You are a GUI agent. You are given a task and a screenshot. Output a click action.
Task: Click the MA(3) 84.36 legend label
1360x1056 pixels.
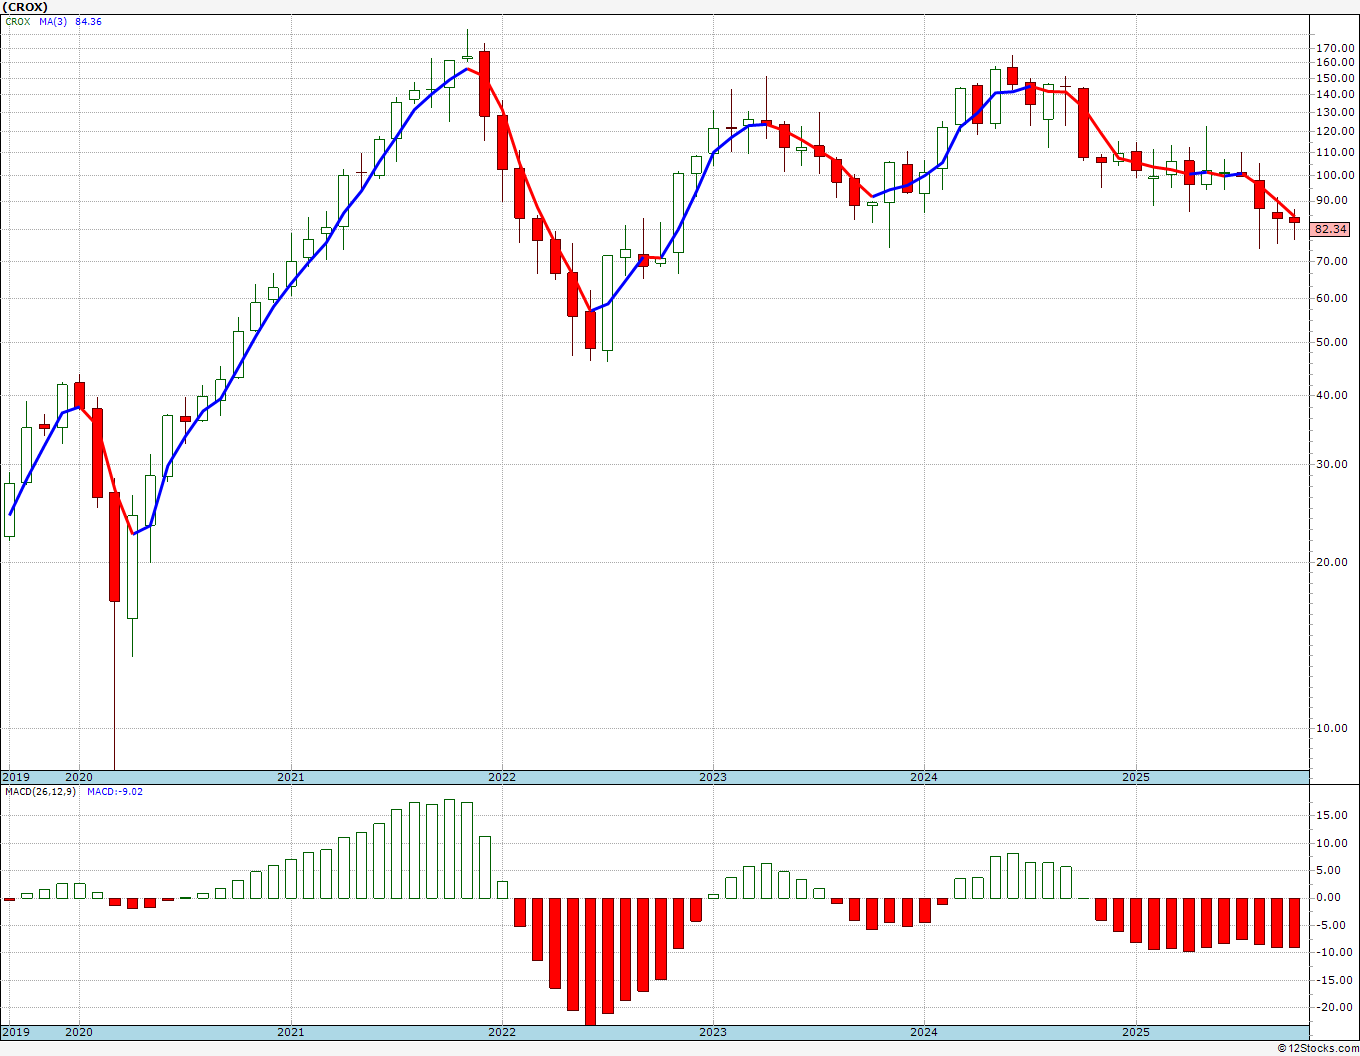(70, 21)
